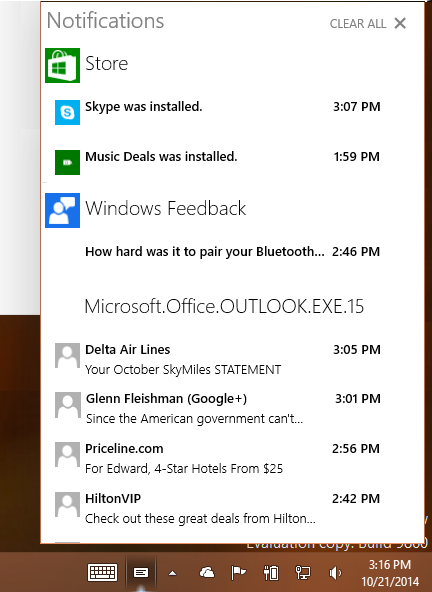Click 'For Edward, 4-Star Hotels From $25'
432x592 pixels.
tap(184, 469)
